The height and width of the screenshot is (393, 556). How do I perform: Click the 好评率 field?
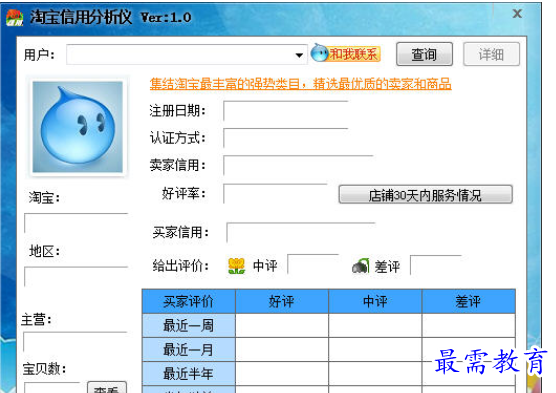[275, 194]
